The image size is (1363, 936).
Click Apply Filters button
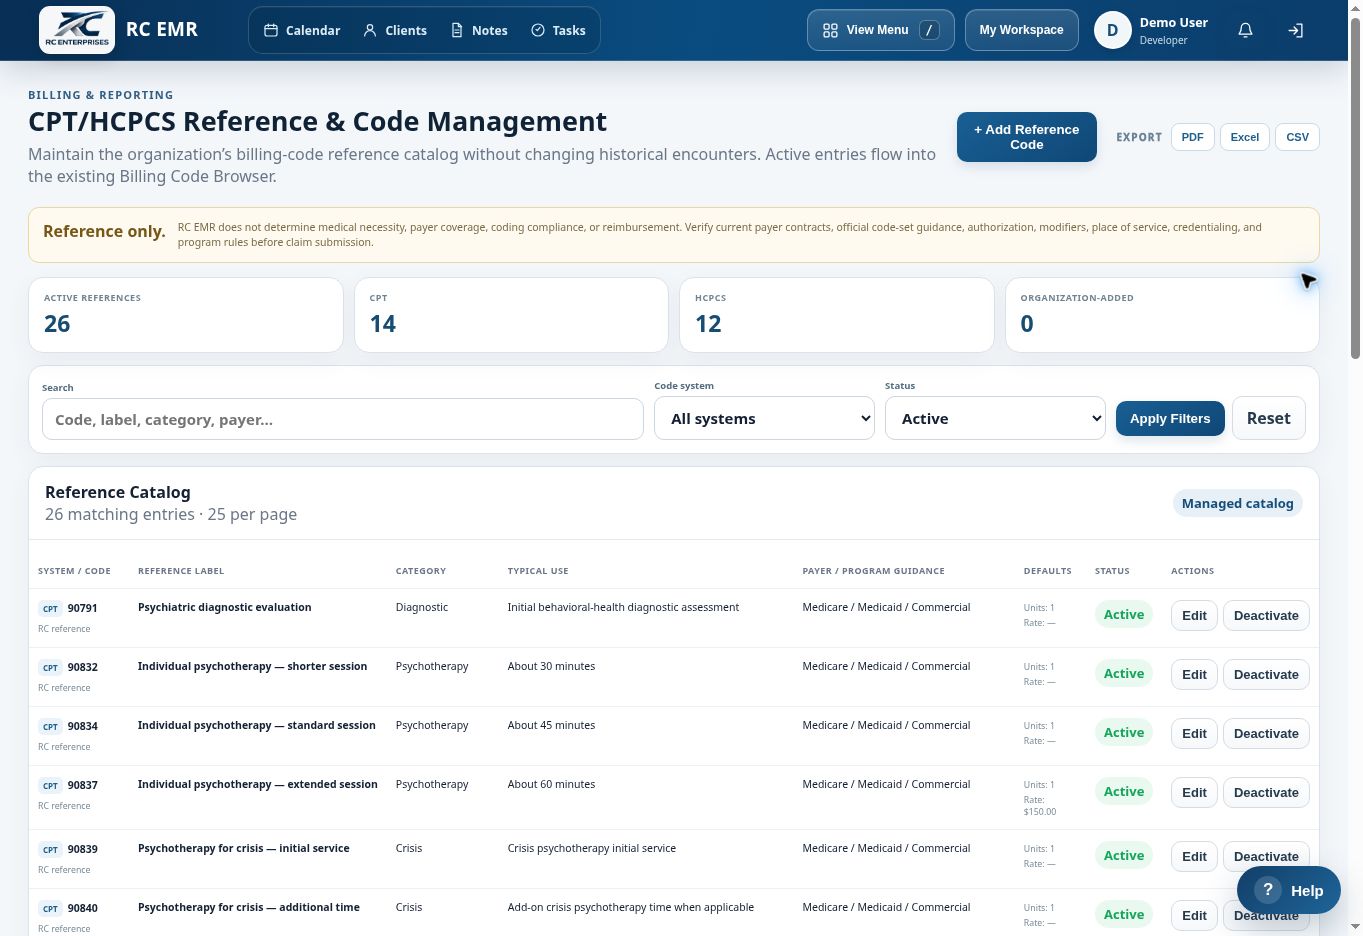[1170, 418]
